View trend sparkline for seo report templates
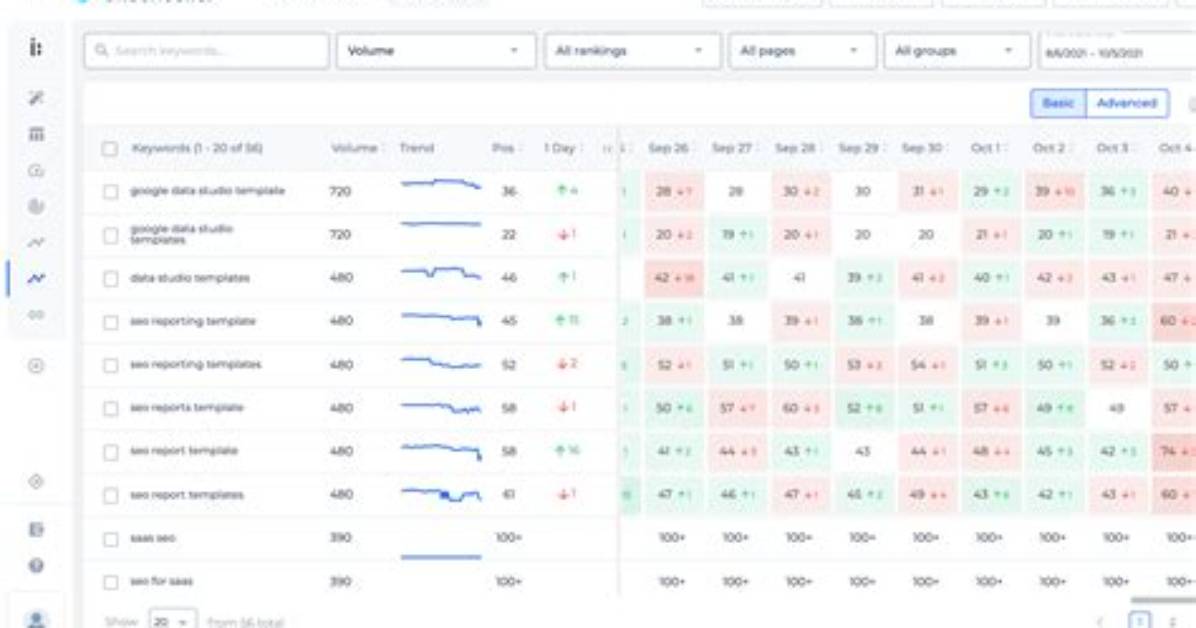The height and width of the screenshot is (628, 1196). [441, 495]
